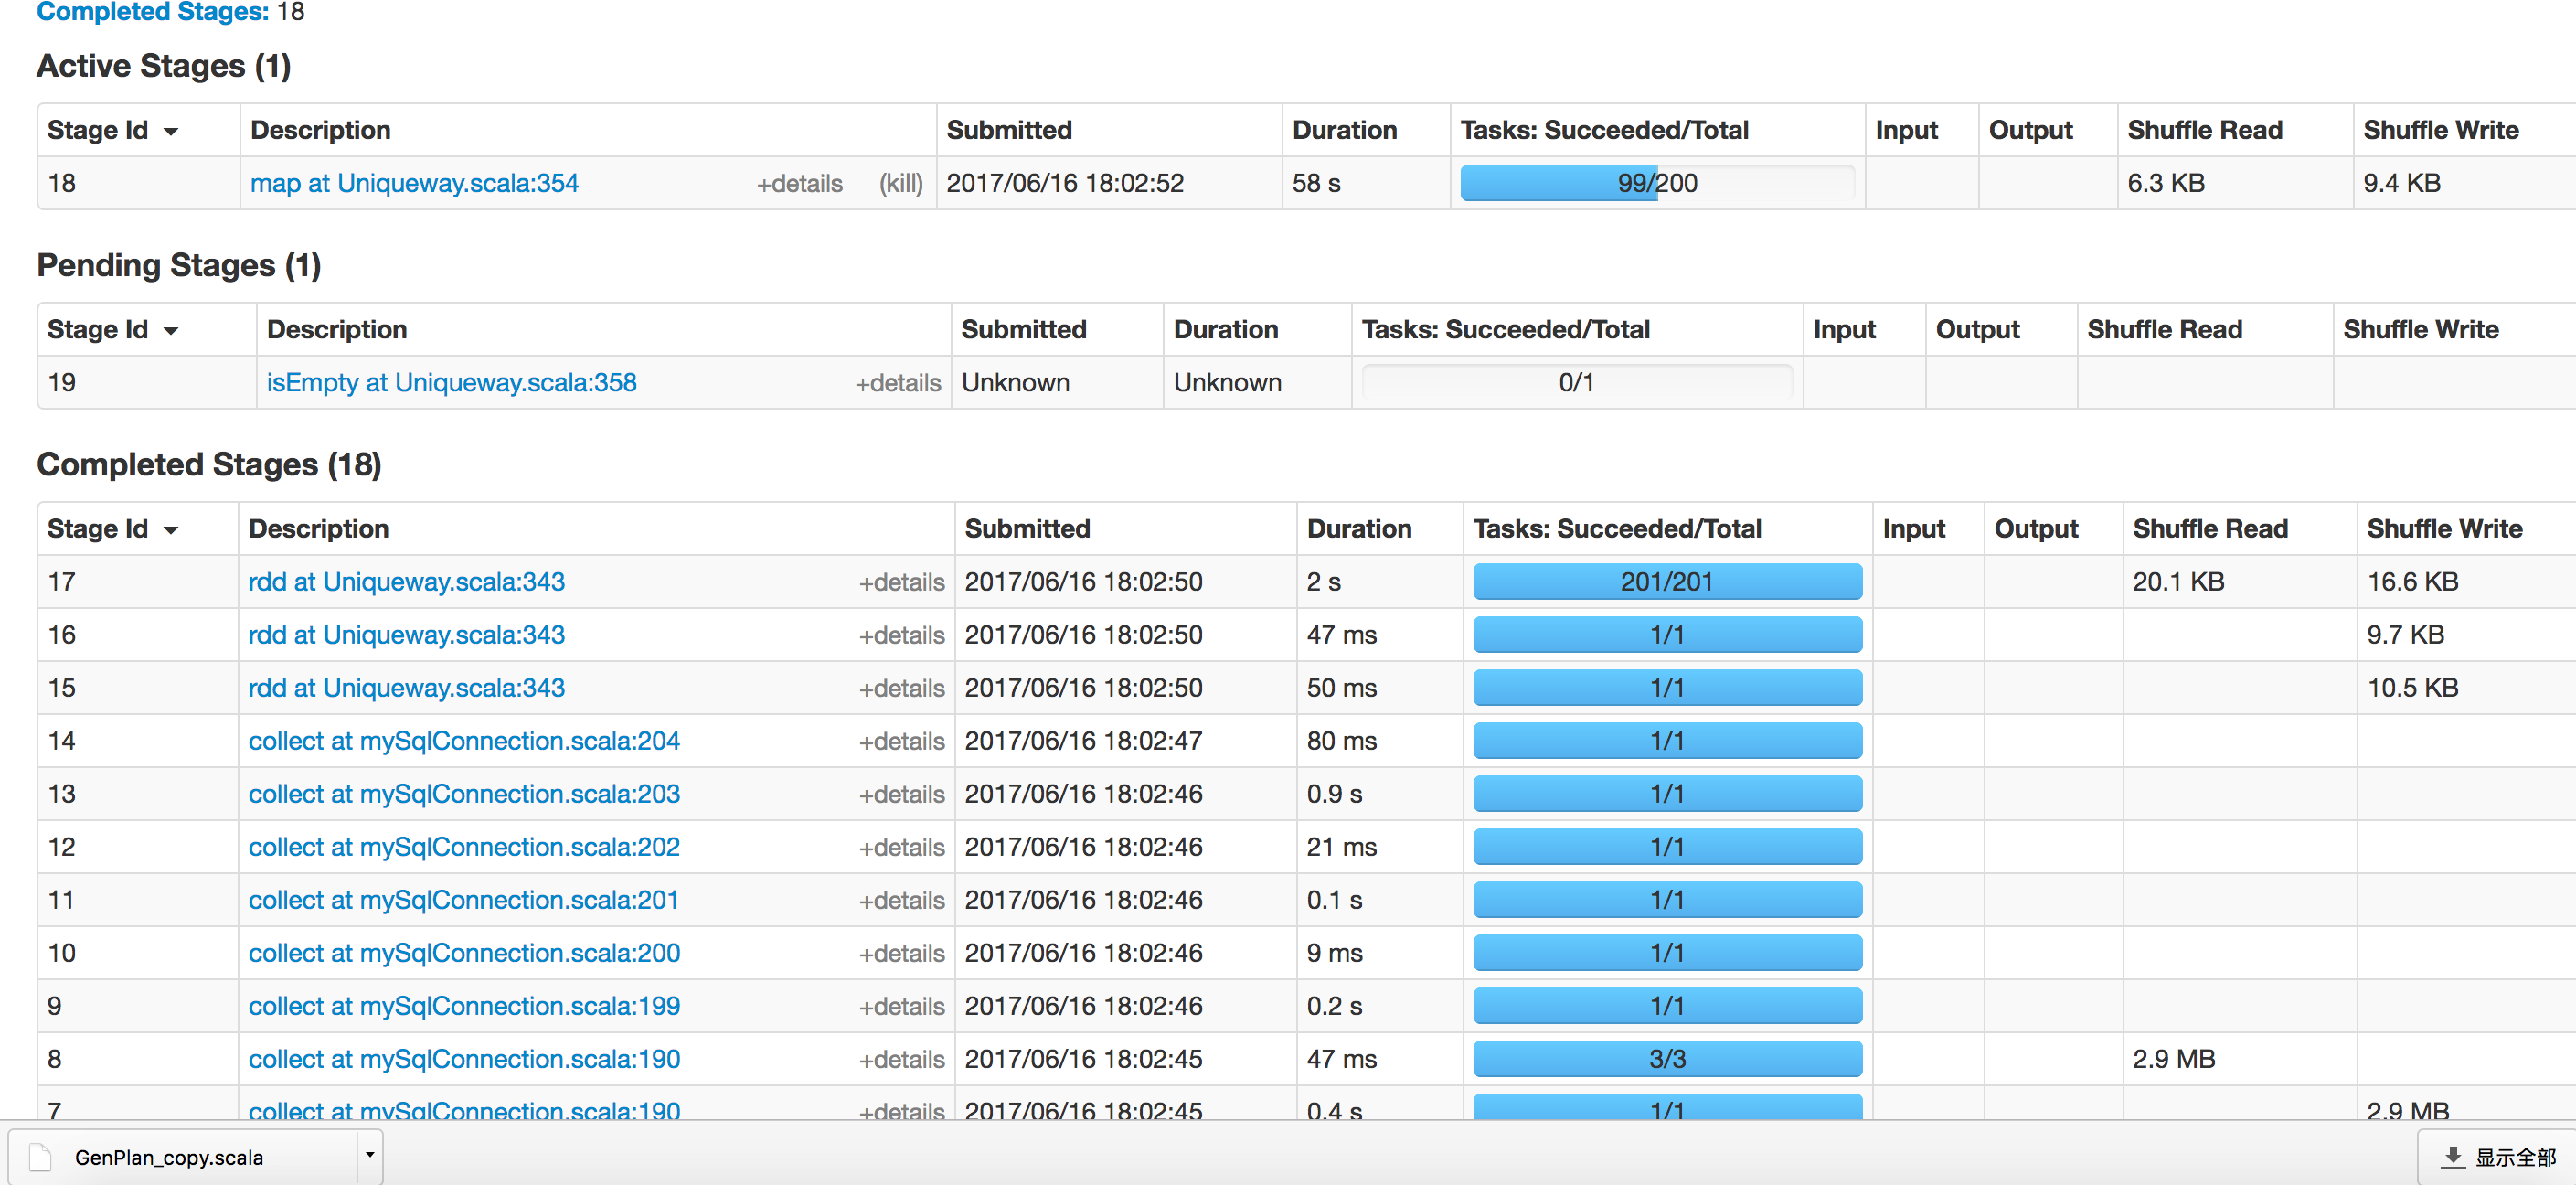Select 6.3 KB shuffle read for stage 18

click(2166, 183)
